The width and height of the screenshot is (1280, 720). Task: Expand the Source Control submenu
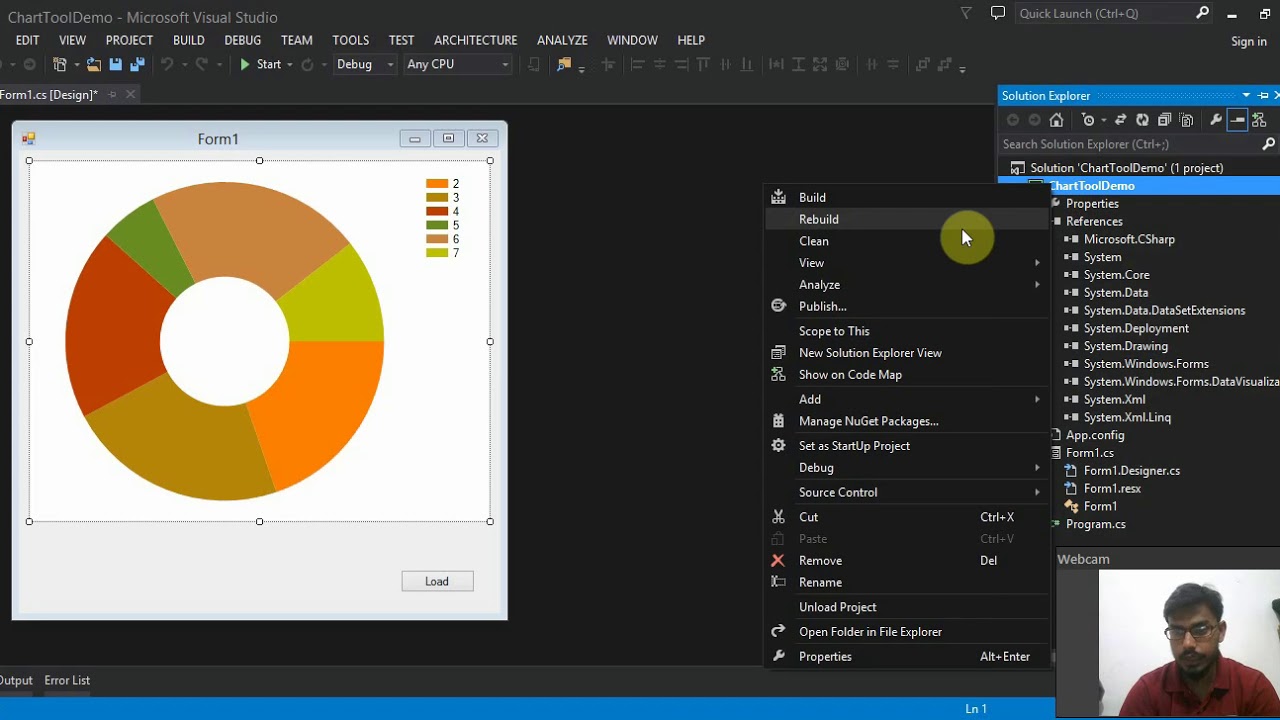pos(1037,492)
